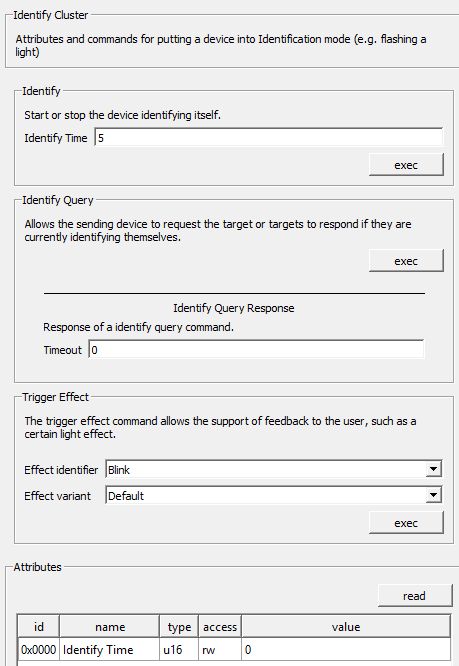Click the type column header
The height and width of the screenshot is (666, 459).
tap(179, 627)
